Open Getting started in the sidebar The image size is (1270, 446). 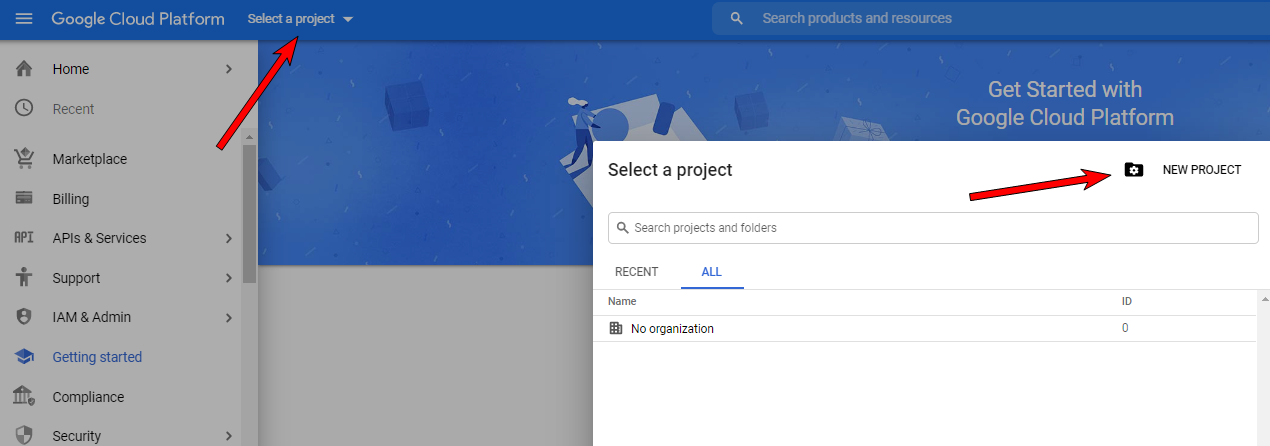[97, 357]
